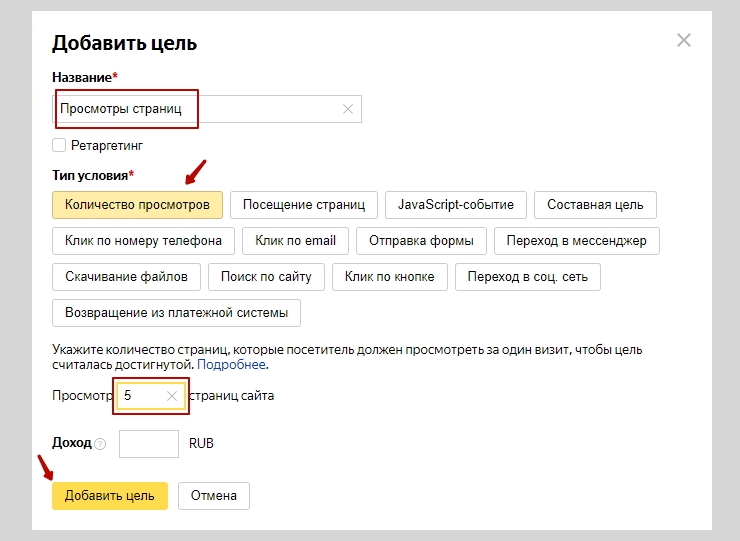Pick Составная цель condition type
Viewport: 740px width, 541px height.
tap(595, 205)
